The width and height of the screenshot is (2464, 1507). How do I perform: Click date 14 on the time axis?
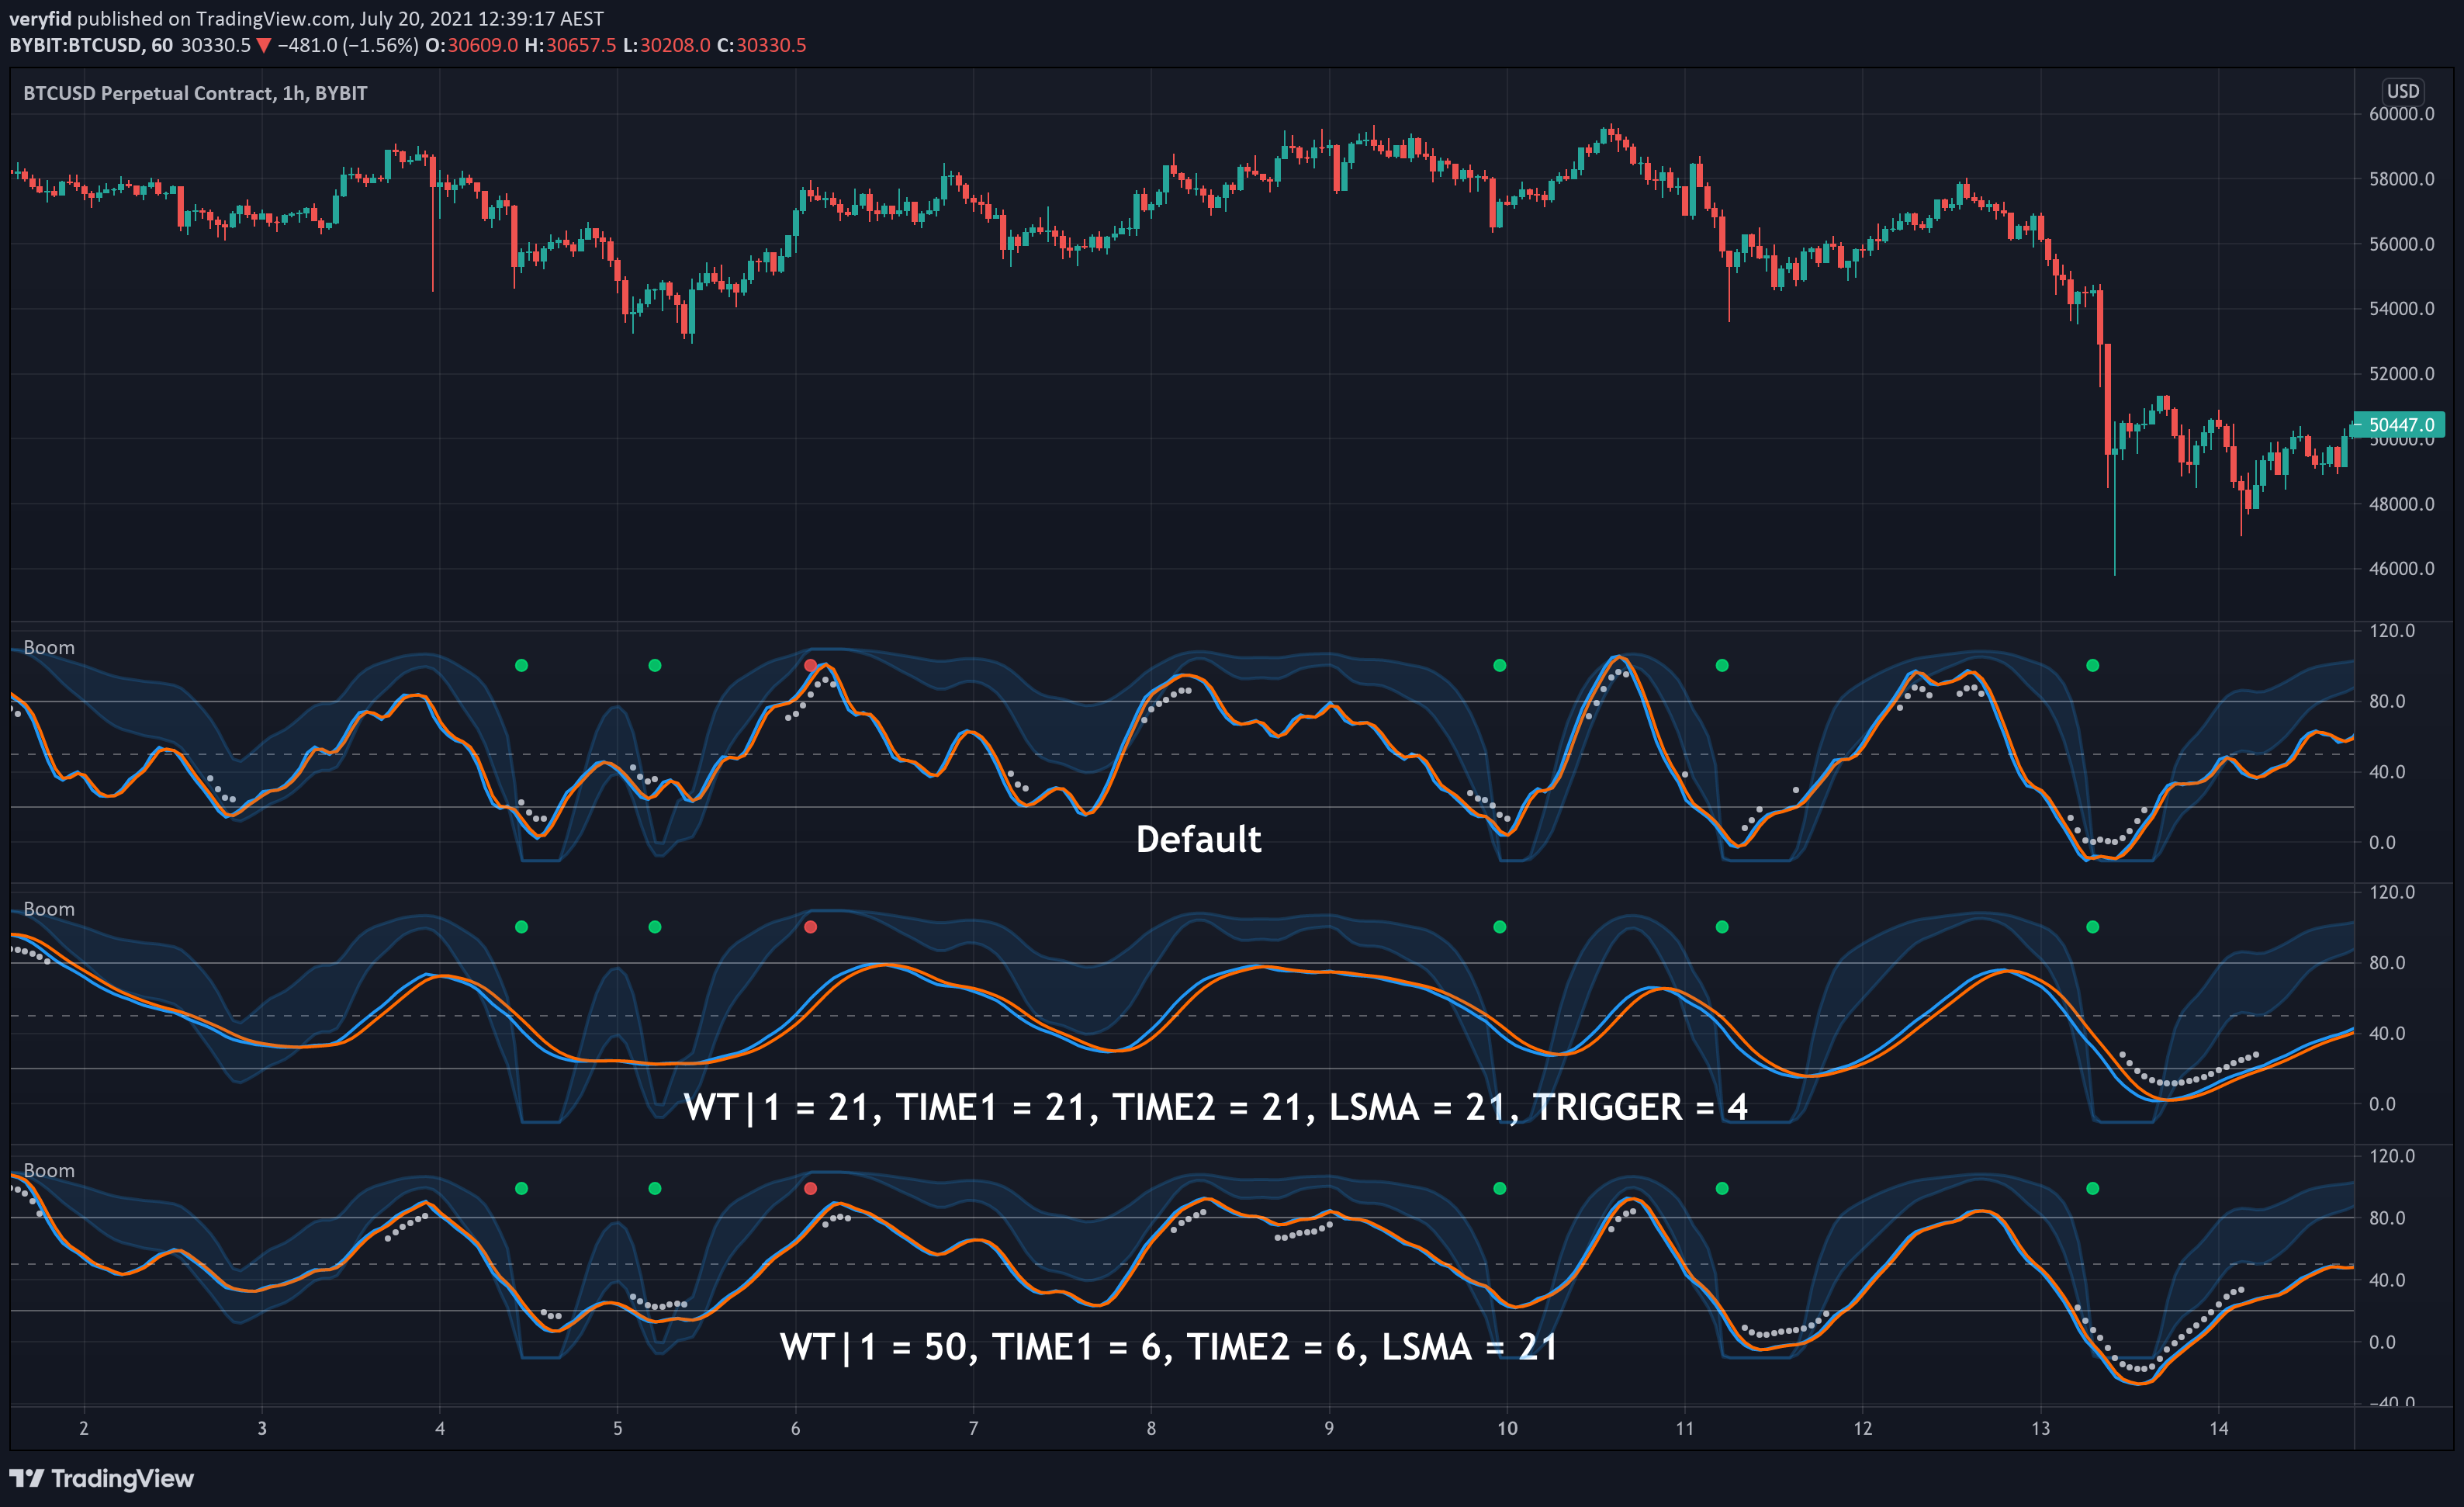coord(2219,1428)
